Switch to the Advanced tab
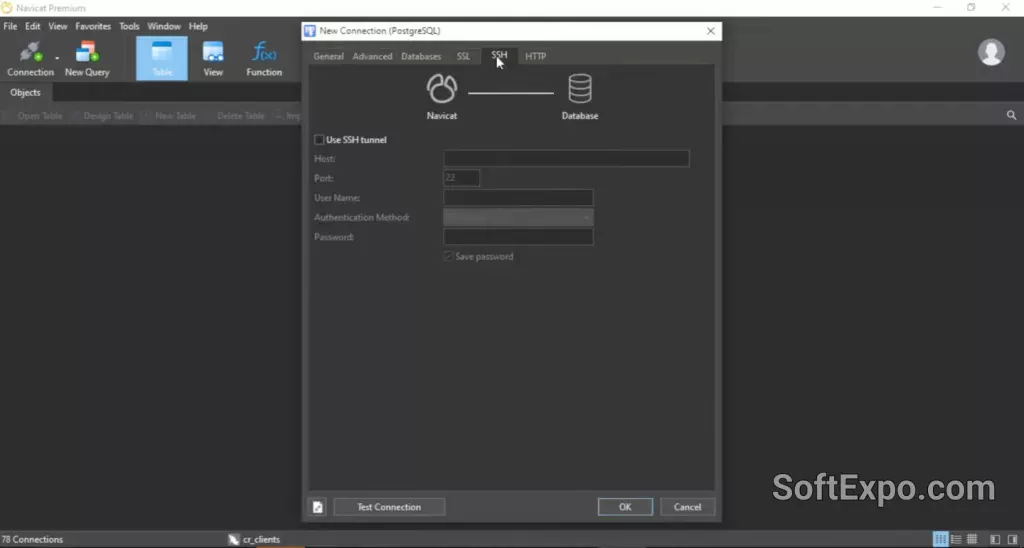The width and height of the screenshot is (1024, 548). (x=372, y=56)
